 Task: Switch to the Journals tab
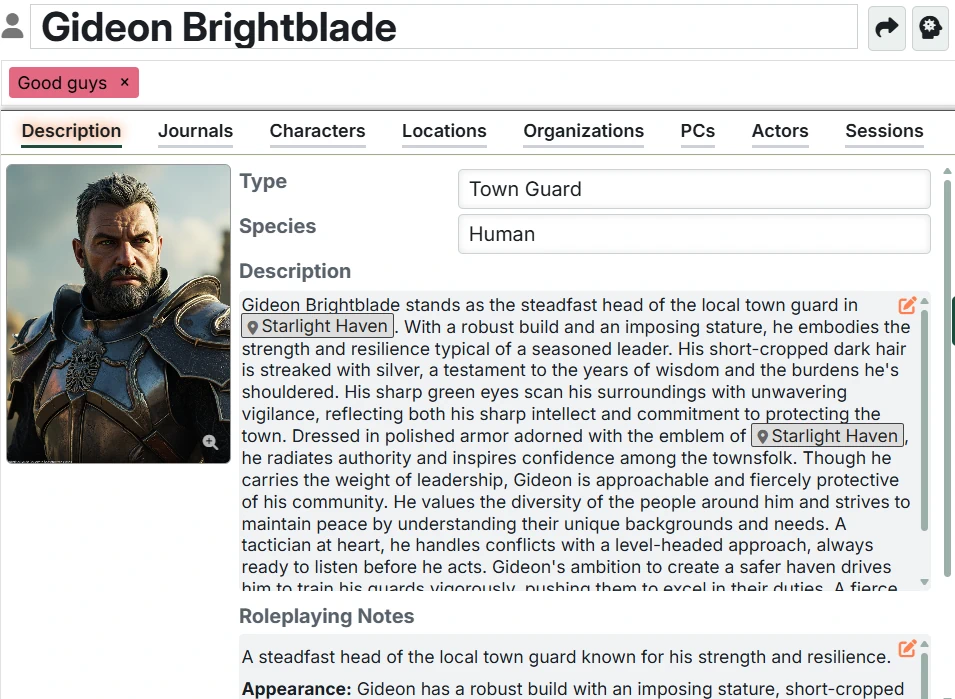tap(195, 131)
